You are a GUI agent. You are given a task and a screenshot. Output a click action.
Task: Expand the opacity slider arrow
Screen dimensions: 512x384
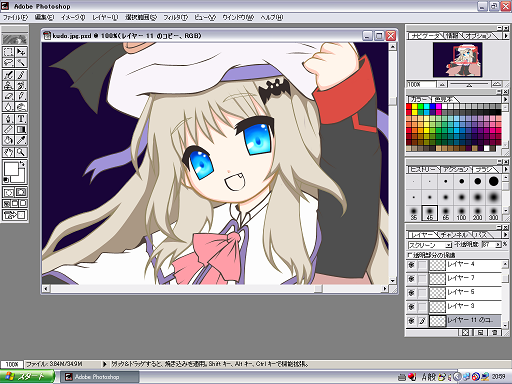click(x=498, y=245)
